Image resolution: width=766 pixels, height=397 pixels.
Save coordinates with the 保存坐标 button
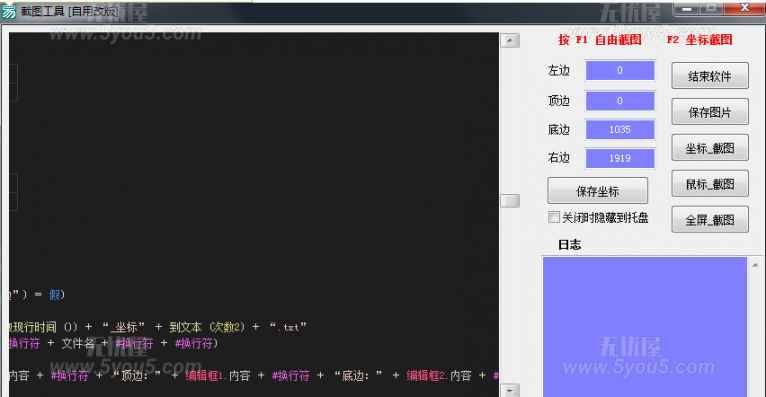pyautogui.click(x=597, y=191)
